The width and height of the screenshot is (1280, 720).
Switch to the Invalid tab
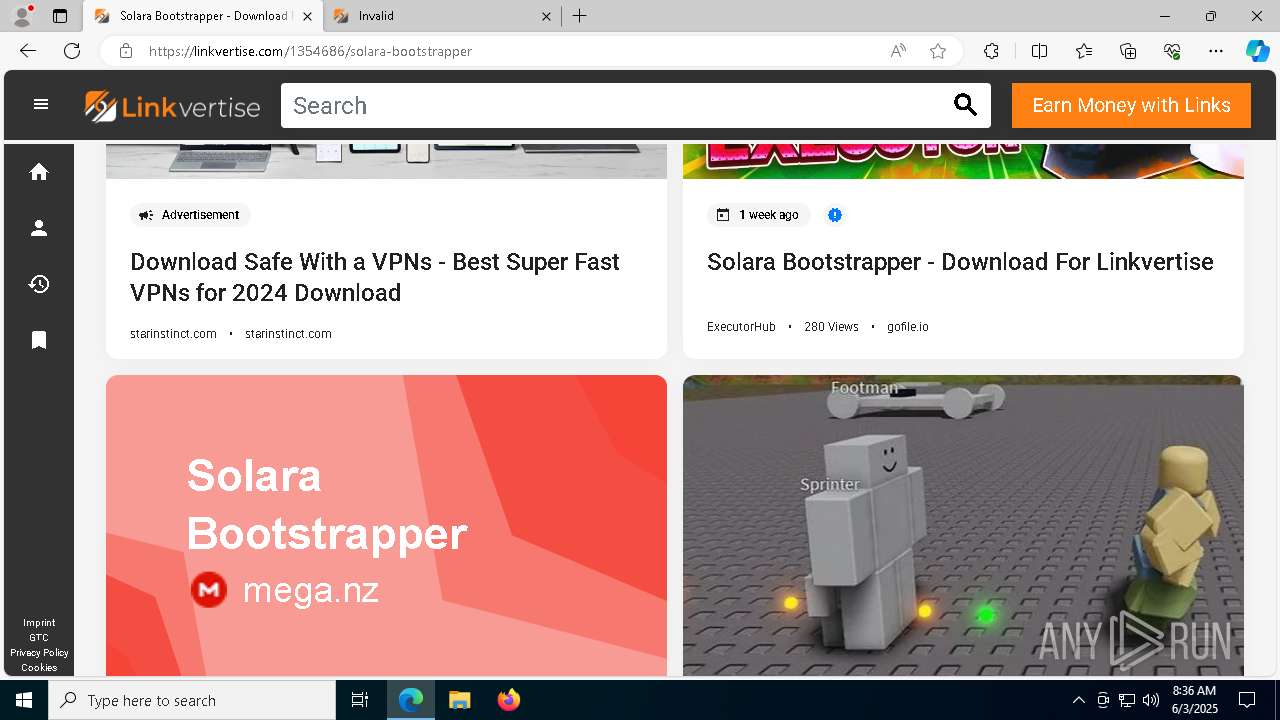444,16
